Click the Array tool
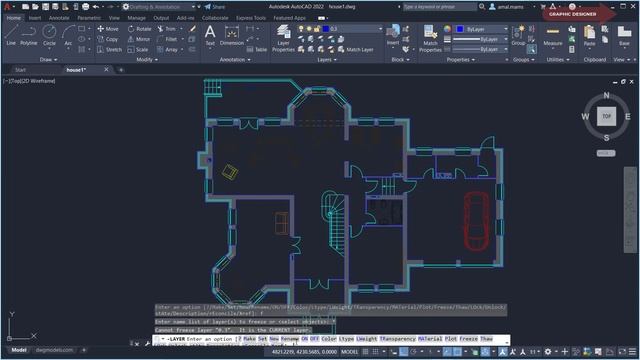 [x=167, y=49]
